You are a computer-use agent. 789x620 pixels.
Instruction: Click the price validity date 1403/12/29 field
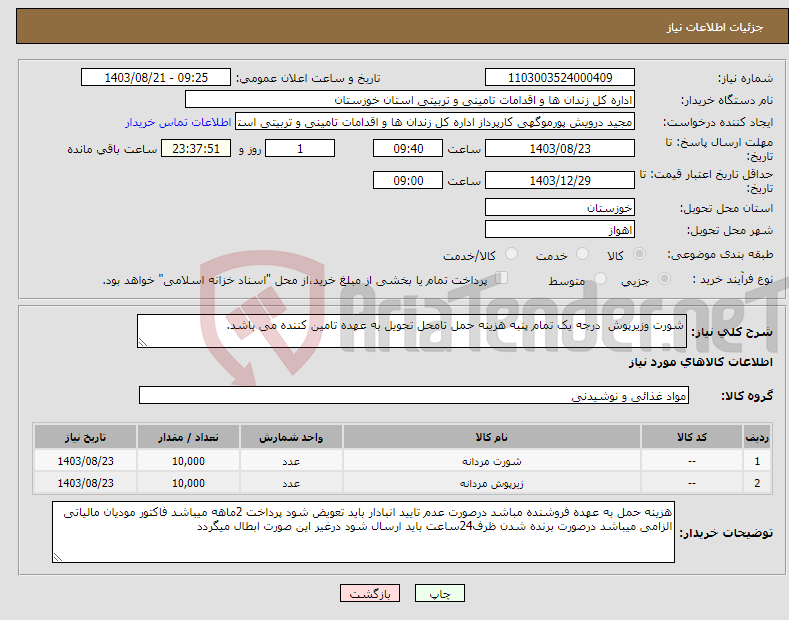coord(560,180)
